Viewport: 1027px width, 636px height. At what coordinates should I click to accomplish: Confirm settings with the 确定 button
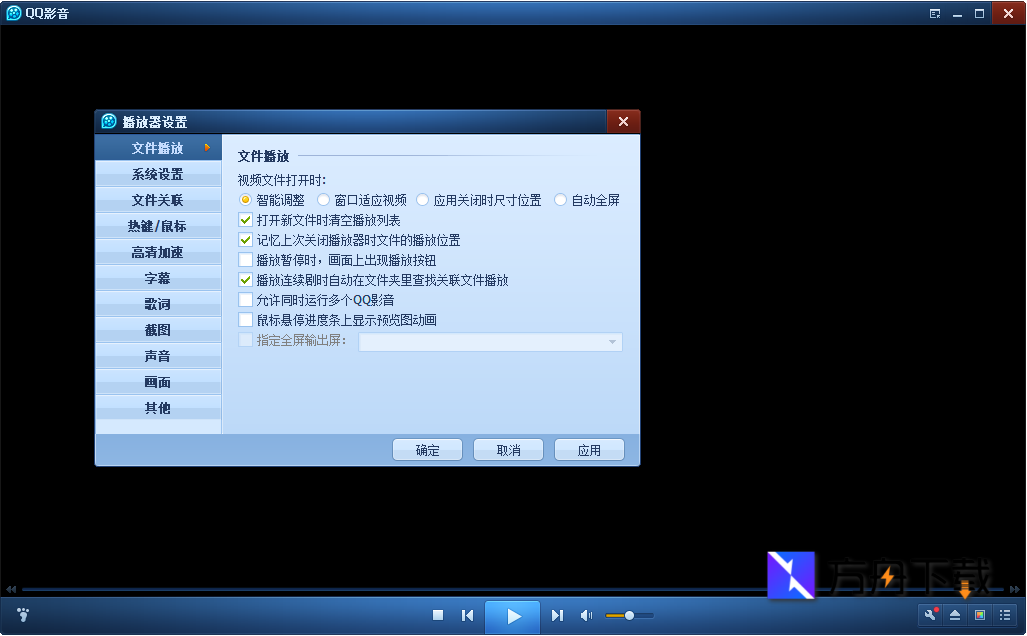point(427,449)
